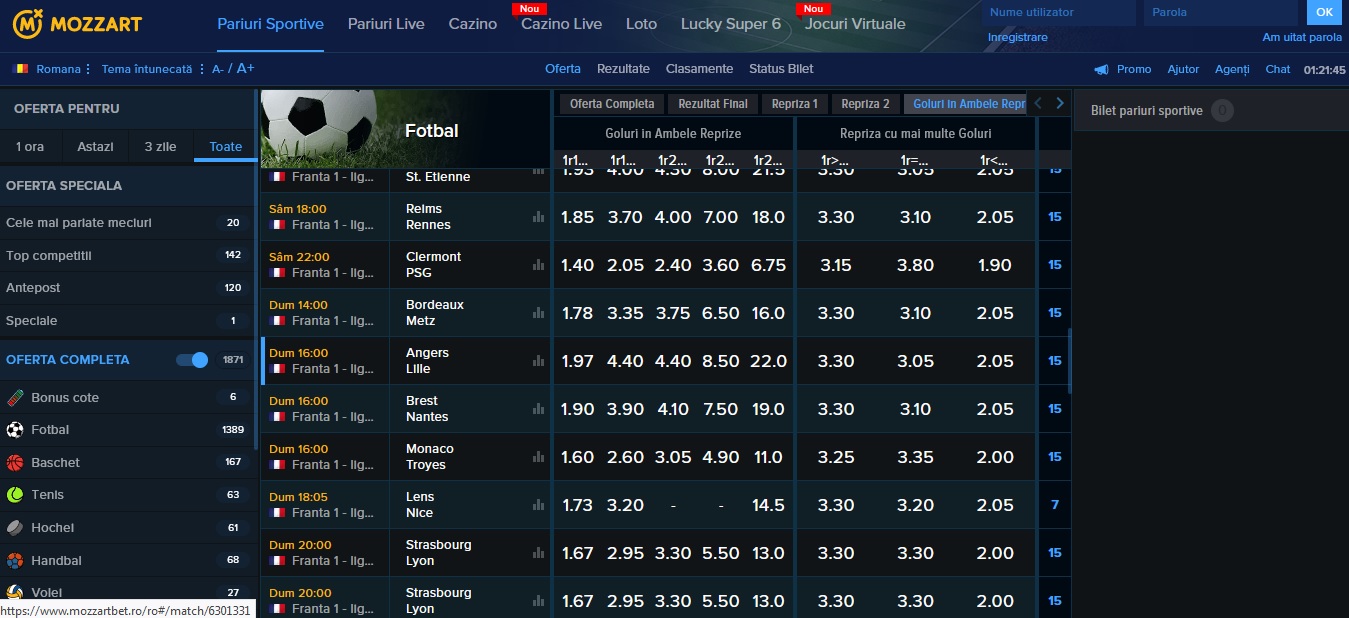
Task: Click the Promo megaphone icon
Action: [x=1101, y=69]
